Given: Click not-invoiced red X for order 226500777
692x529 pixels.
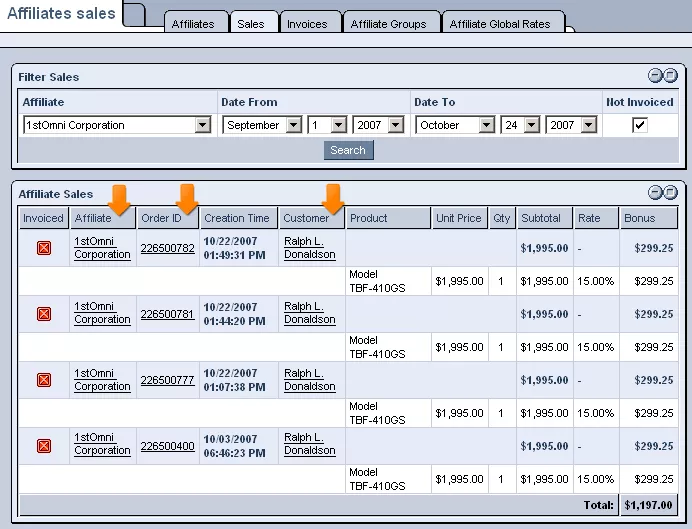Looking at the screenshot, I should 44,380.
